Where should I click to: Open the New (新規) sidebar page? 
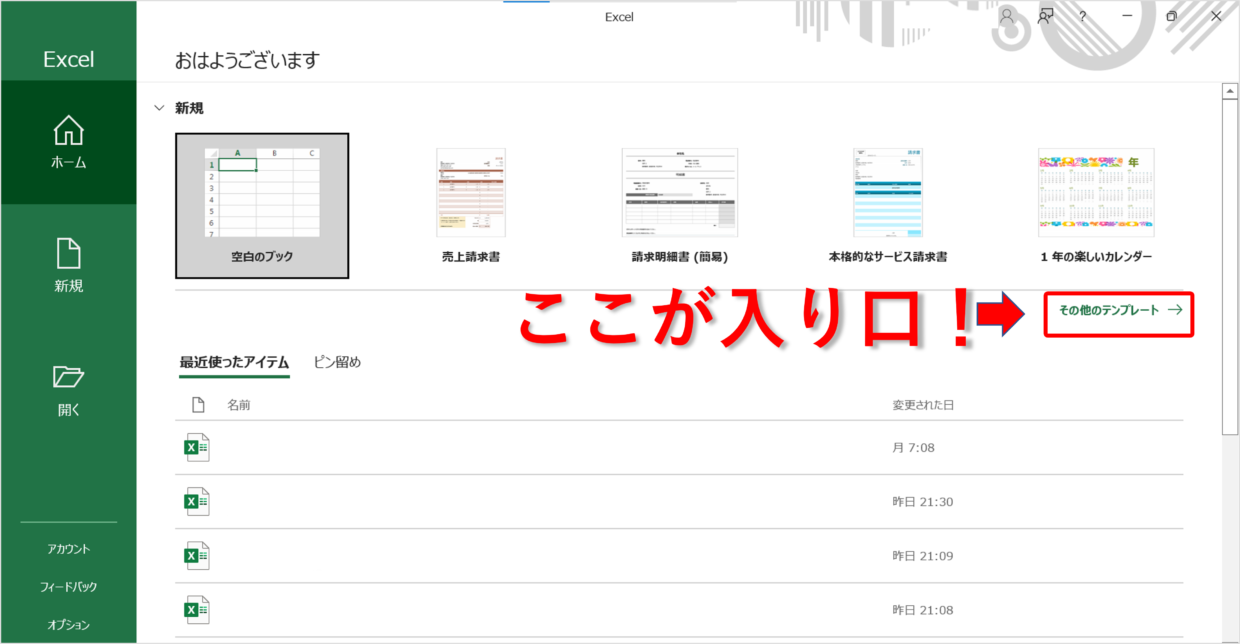pos(69,266)
